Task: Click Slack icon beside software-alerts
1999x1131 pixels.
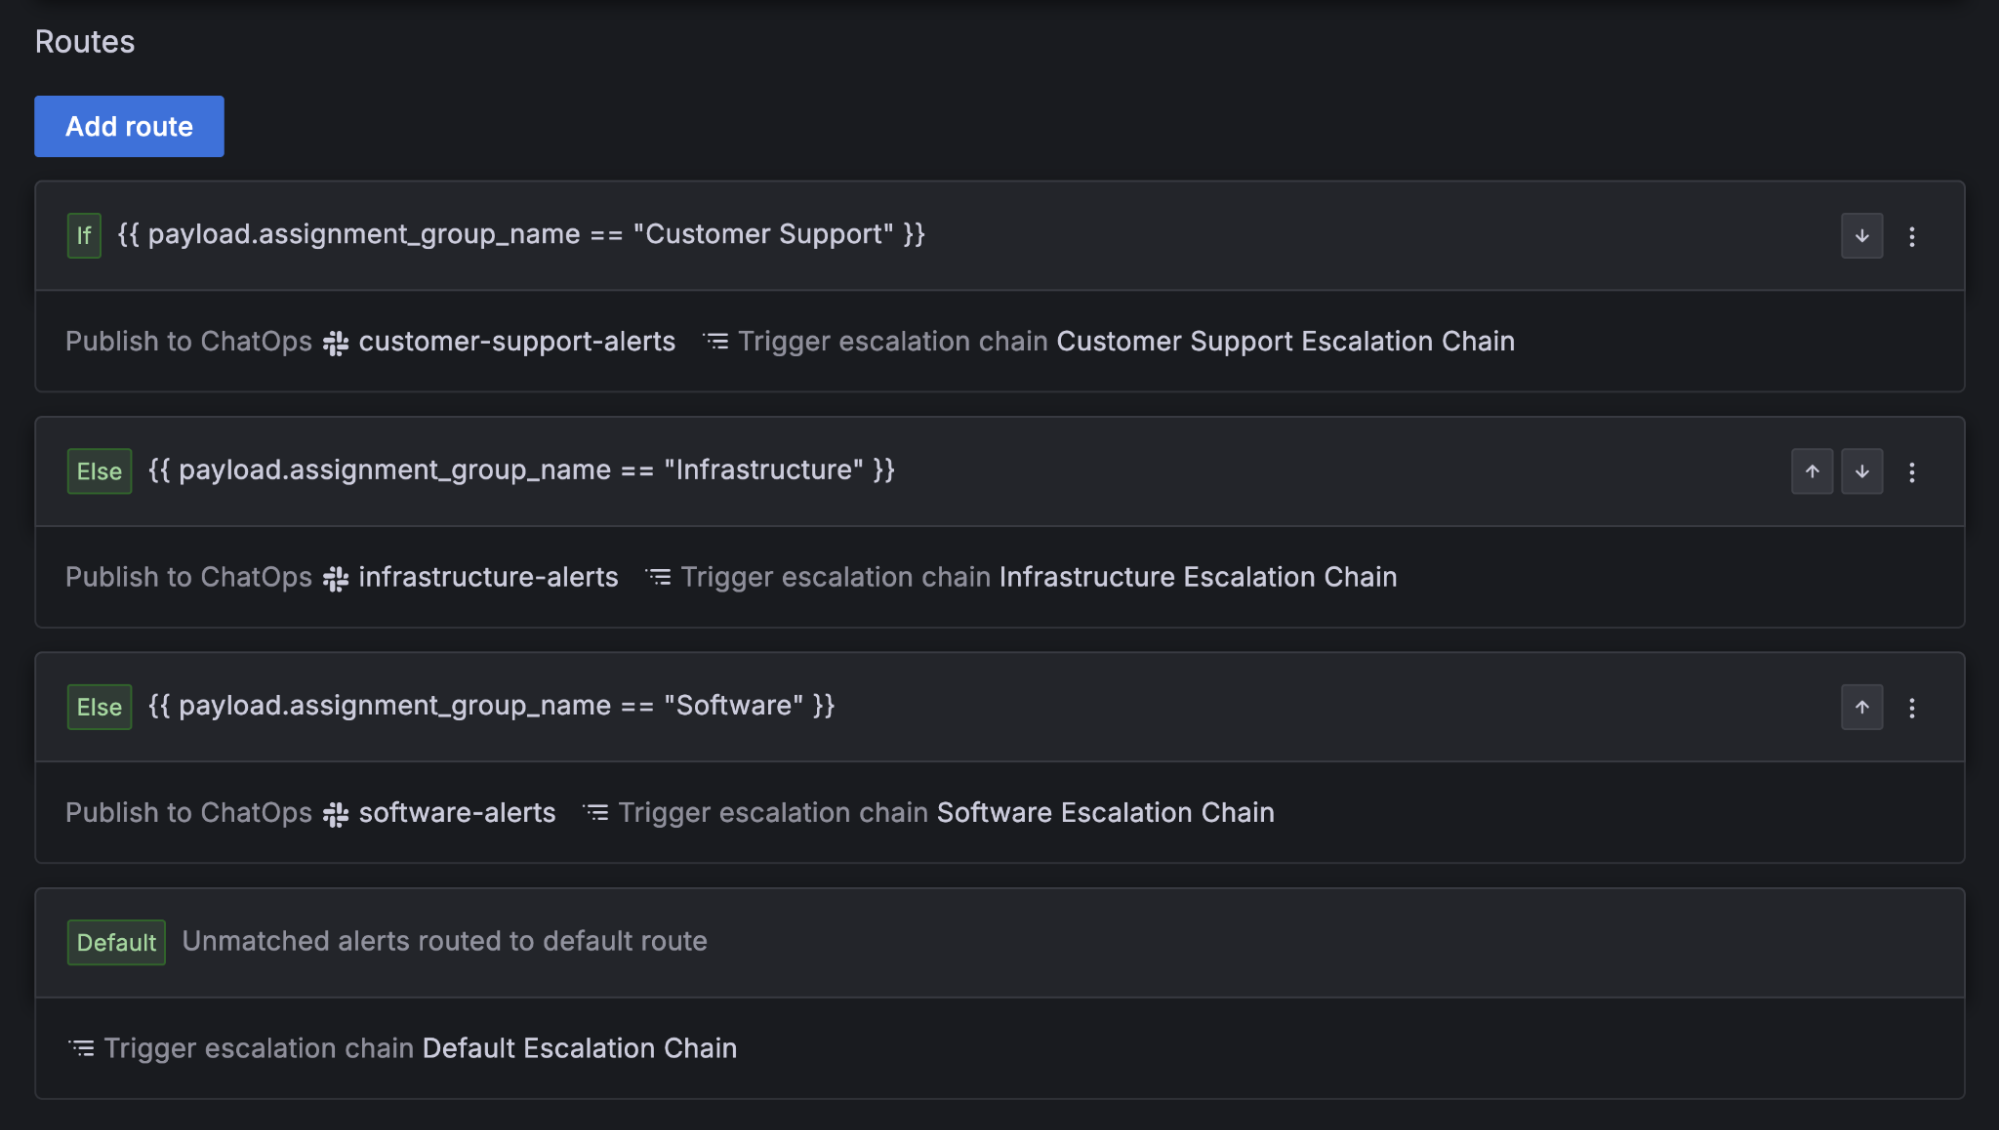Action: [x=336, y=814]
